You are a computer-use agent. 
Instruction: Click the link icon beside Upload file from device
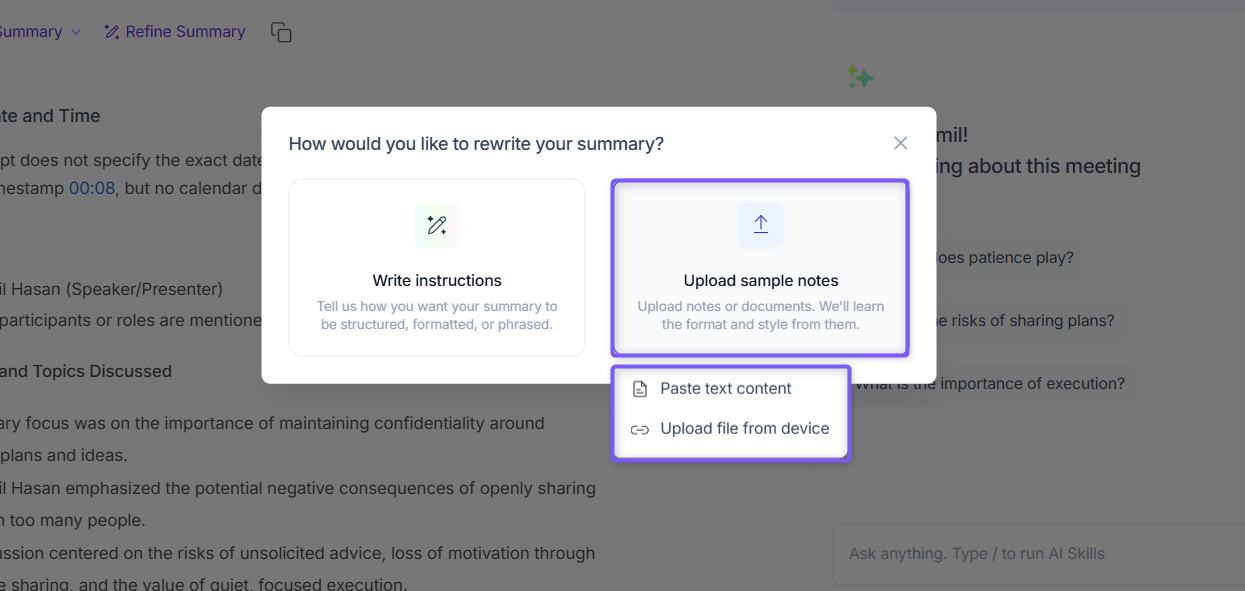(640, 429)
